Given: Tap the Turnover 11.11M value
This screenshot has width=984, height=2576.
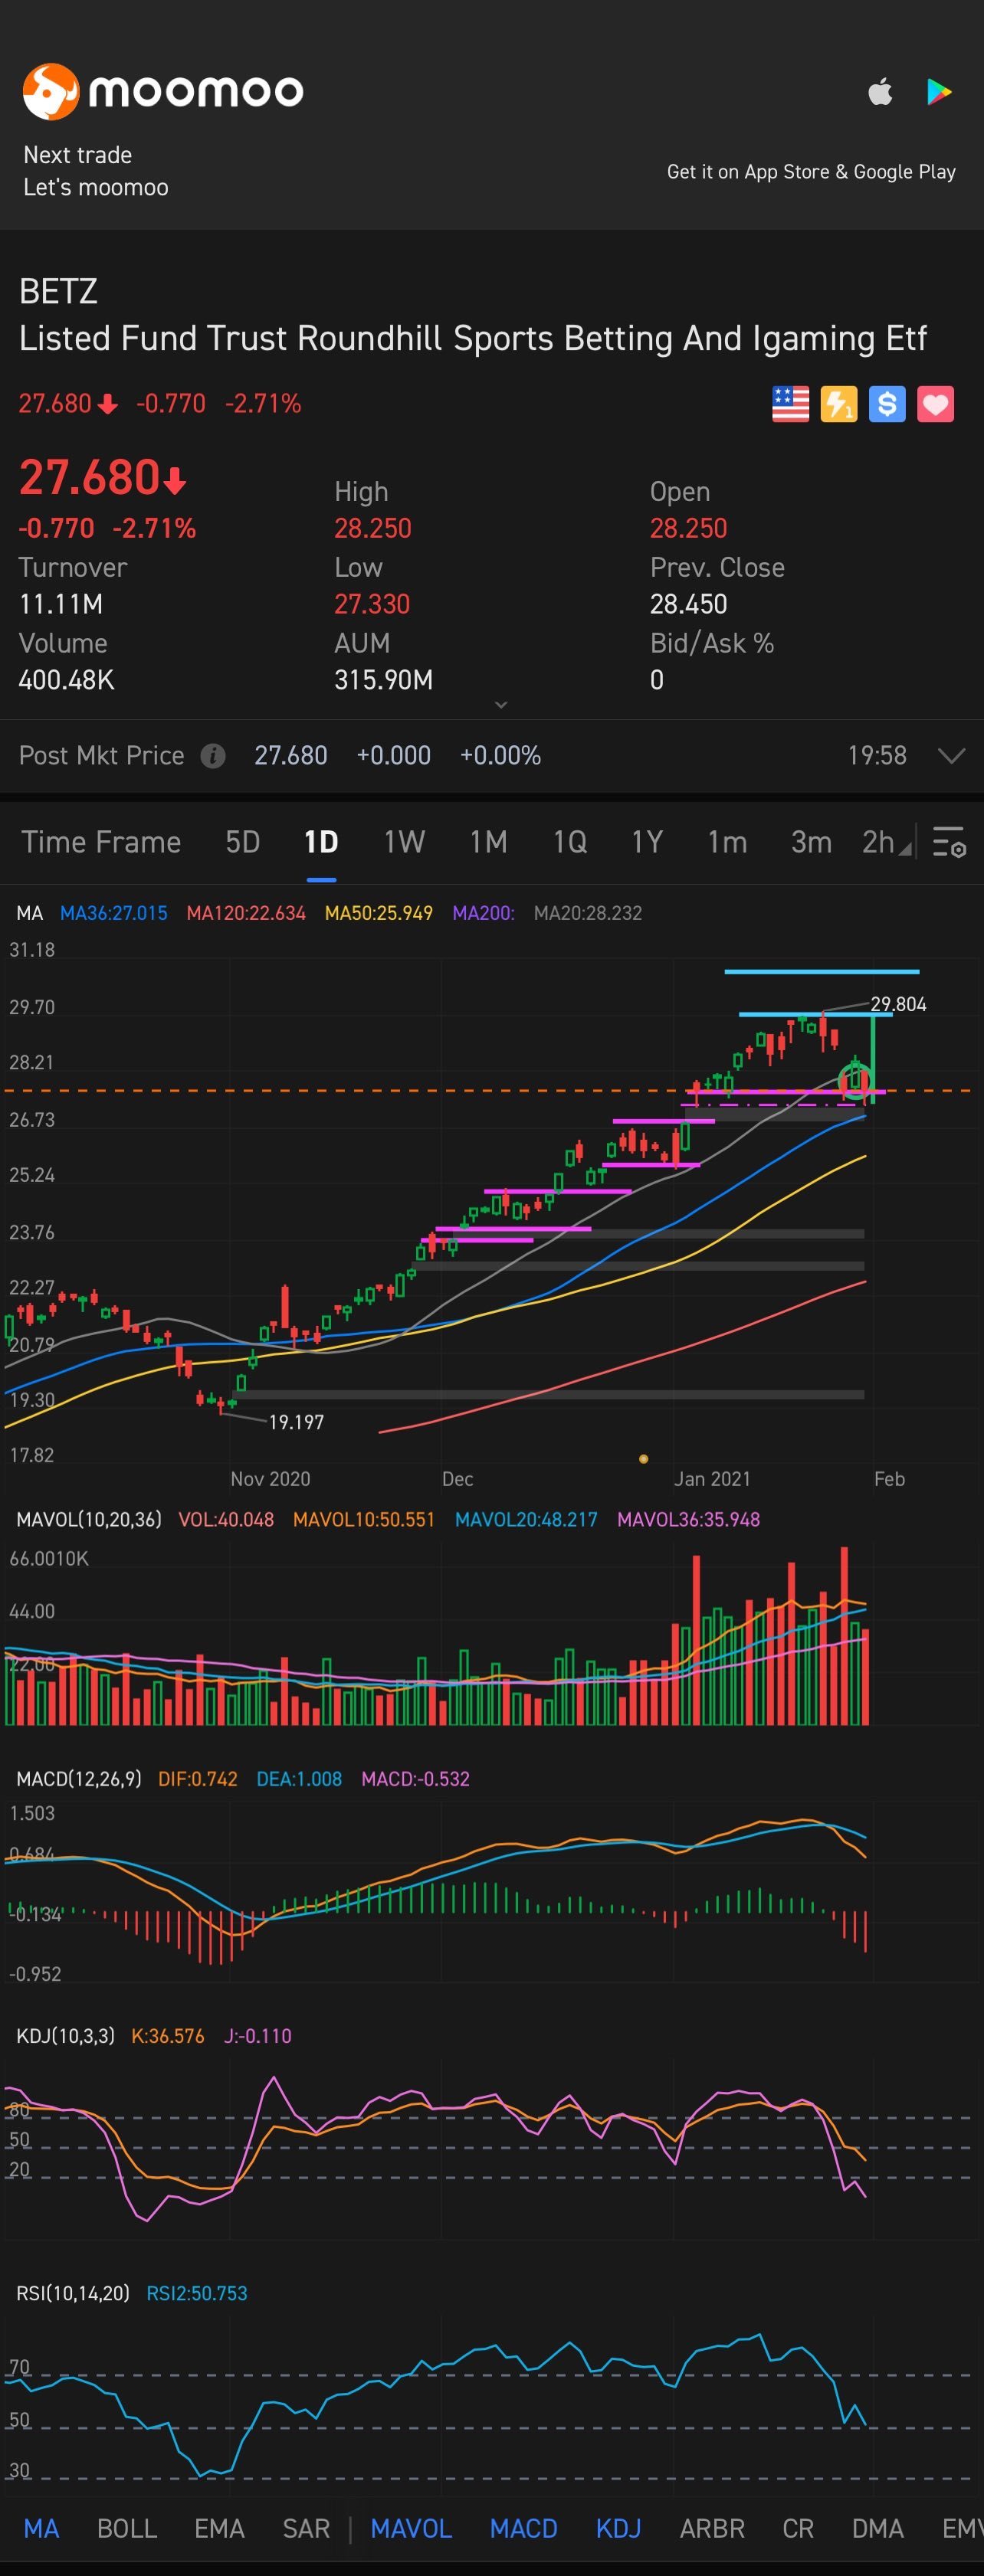Looking at the screenshot, I should [60, 604].
